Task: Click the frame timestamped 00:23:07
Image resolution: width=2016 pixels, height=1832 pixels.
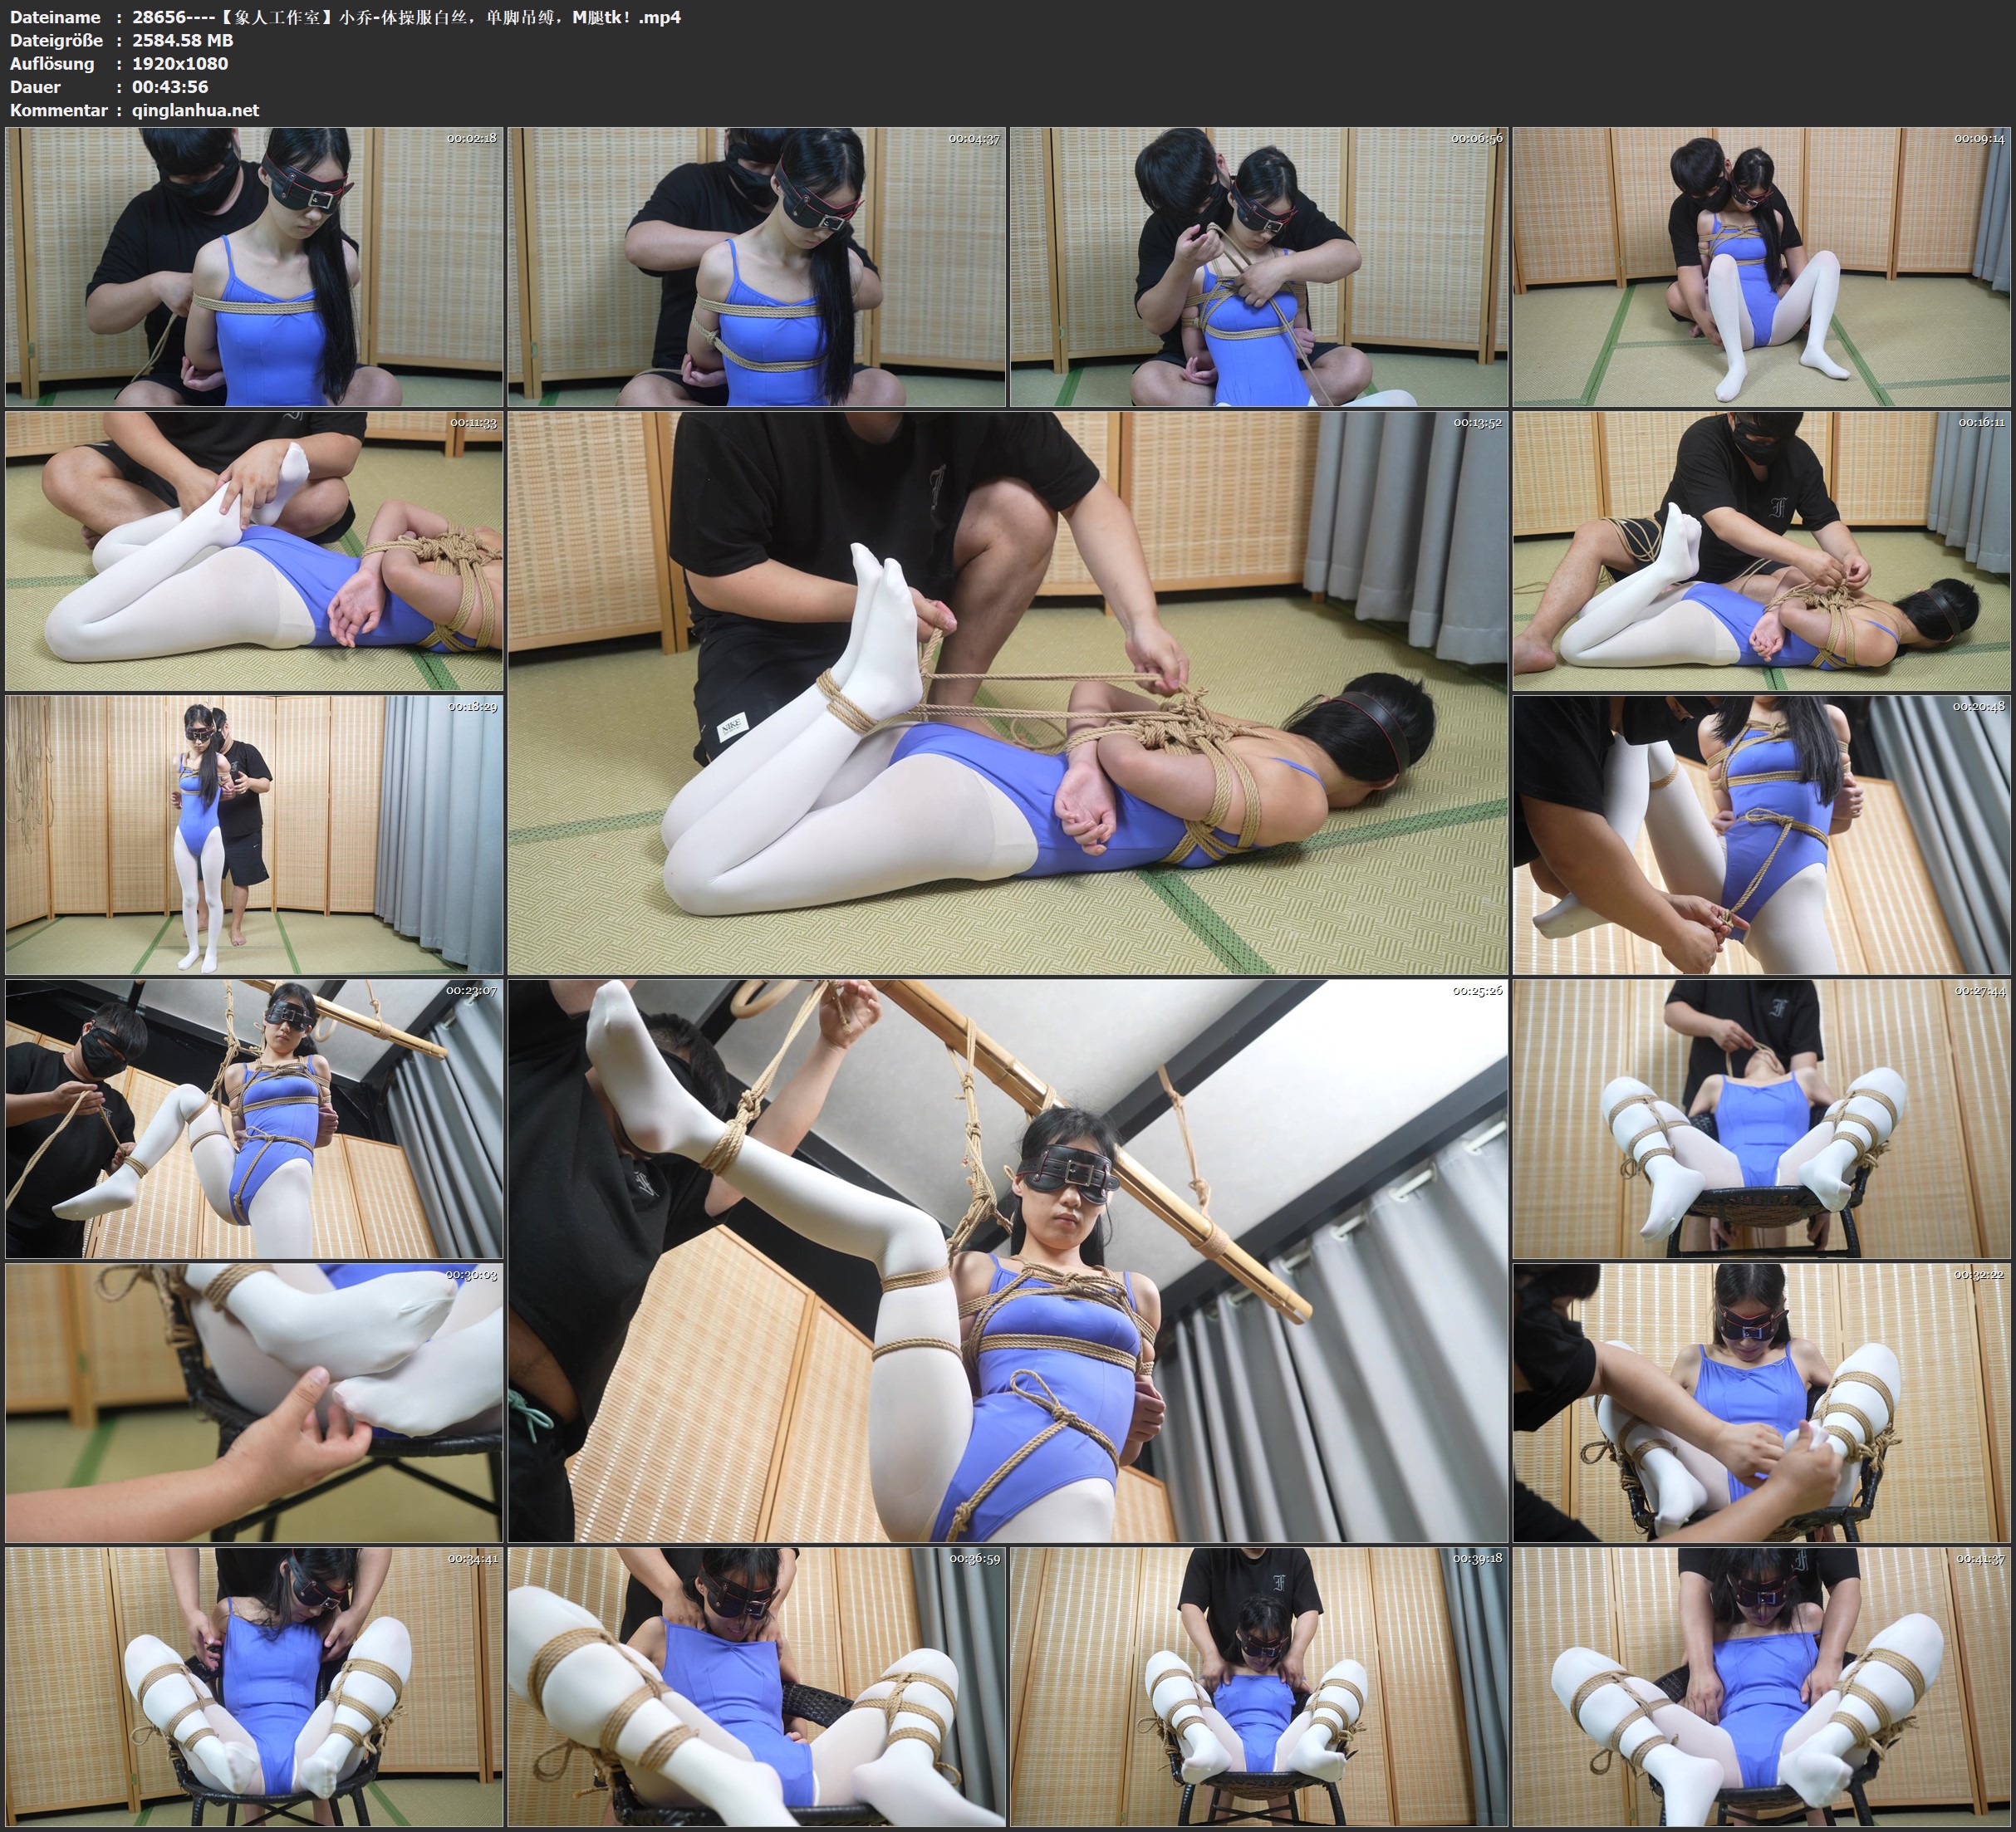Action: (254, 1118)
